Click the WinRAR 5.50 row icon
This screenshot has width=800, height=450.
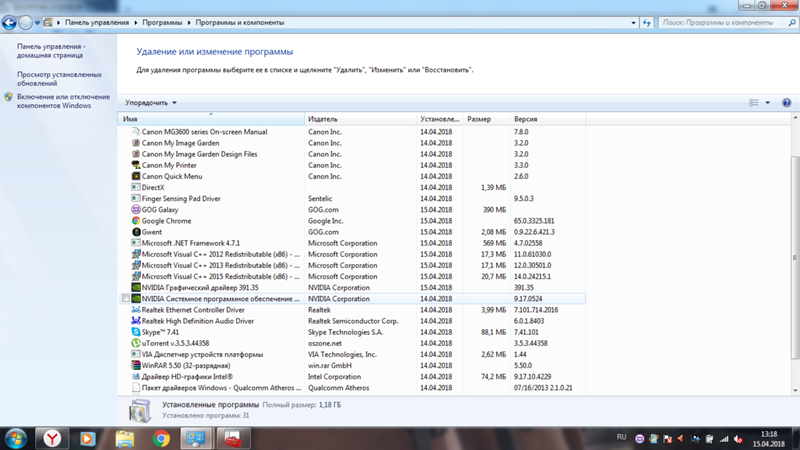point(136,365)
